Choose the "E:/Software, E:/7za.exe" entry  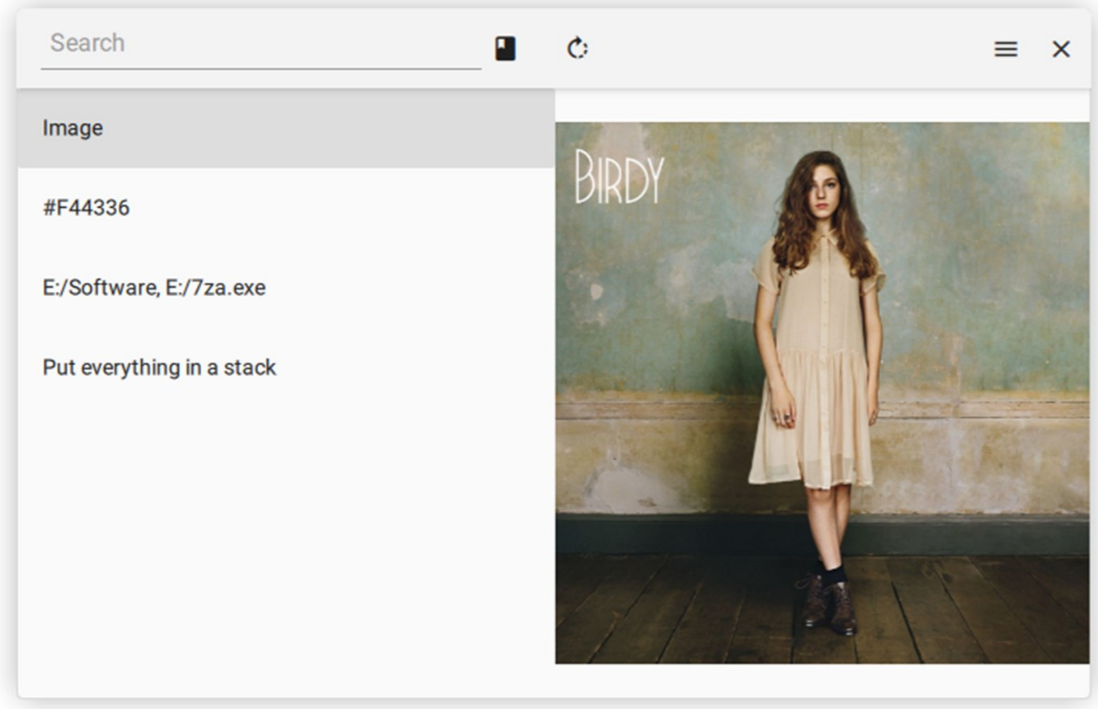click(285, 288)
